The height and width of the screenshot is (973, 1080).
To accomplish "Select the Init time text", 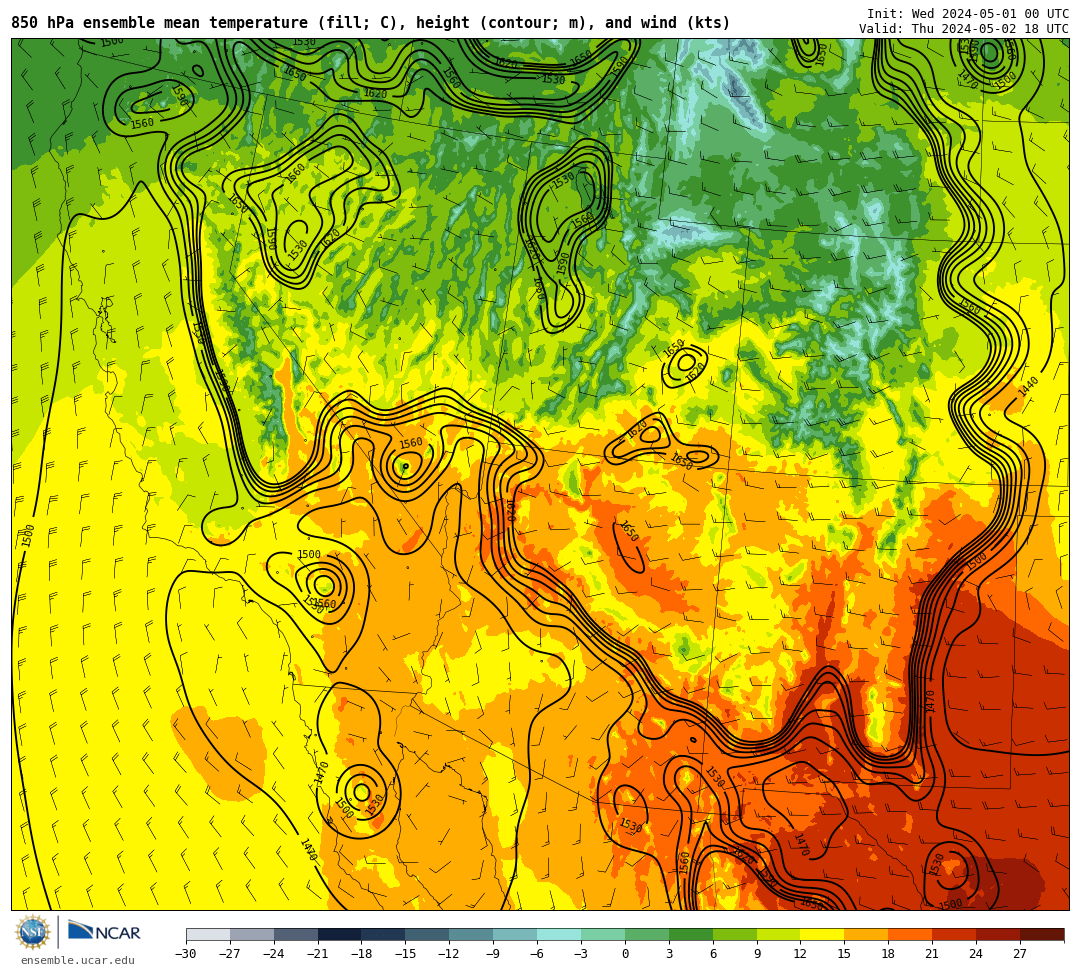I will [968, 14].
